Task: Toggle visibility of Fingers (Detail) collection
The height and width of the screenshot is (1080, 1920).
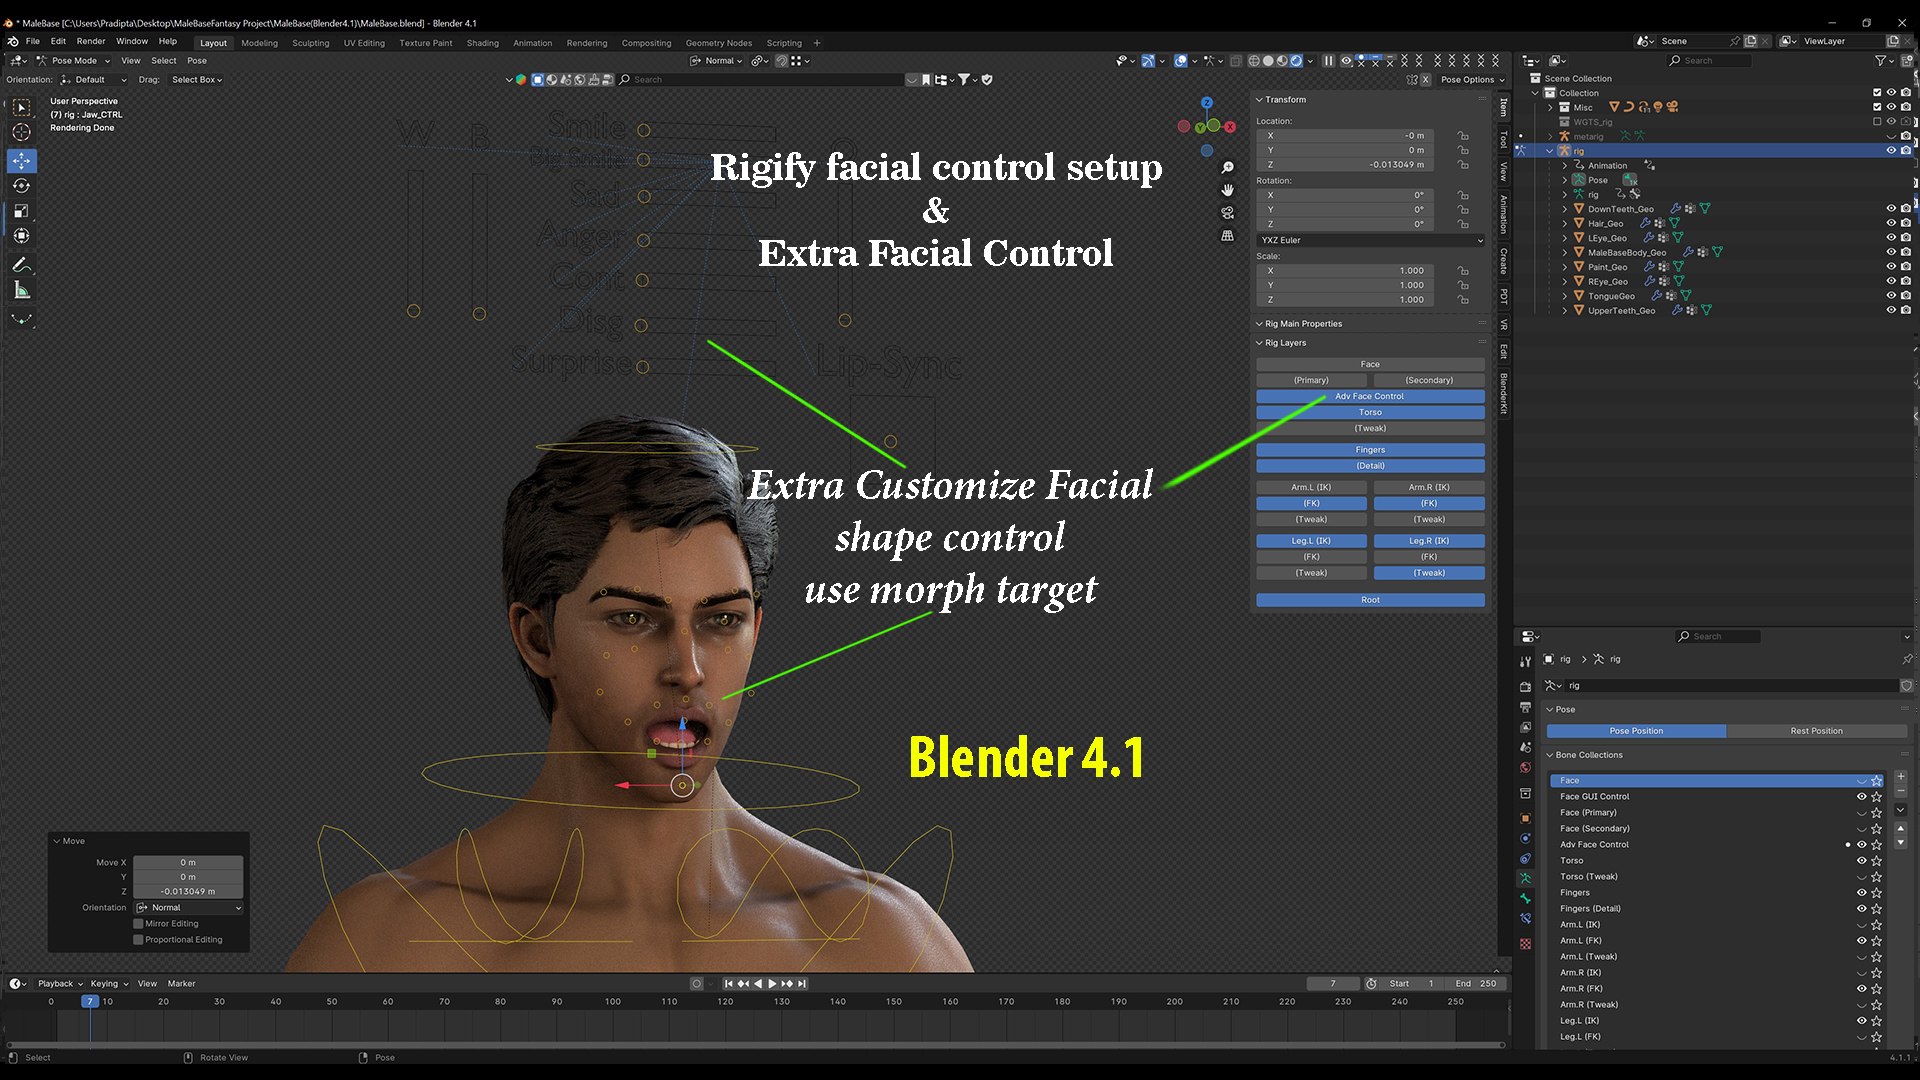Action: pos(1861,909)
